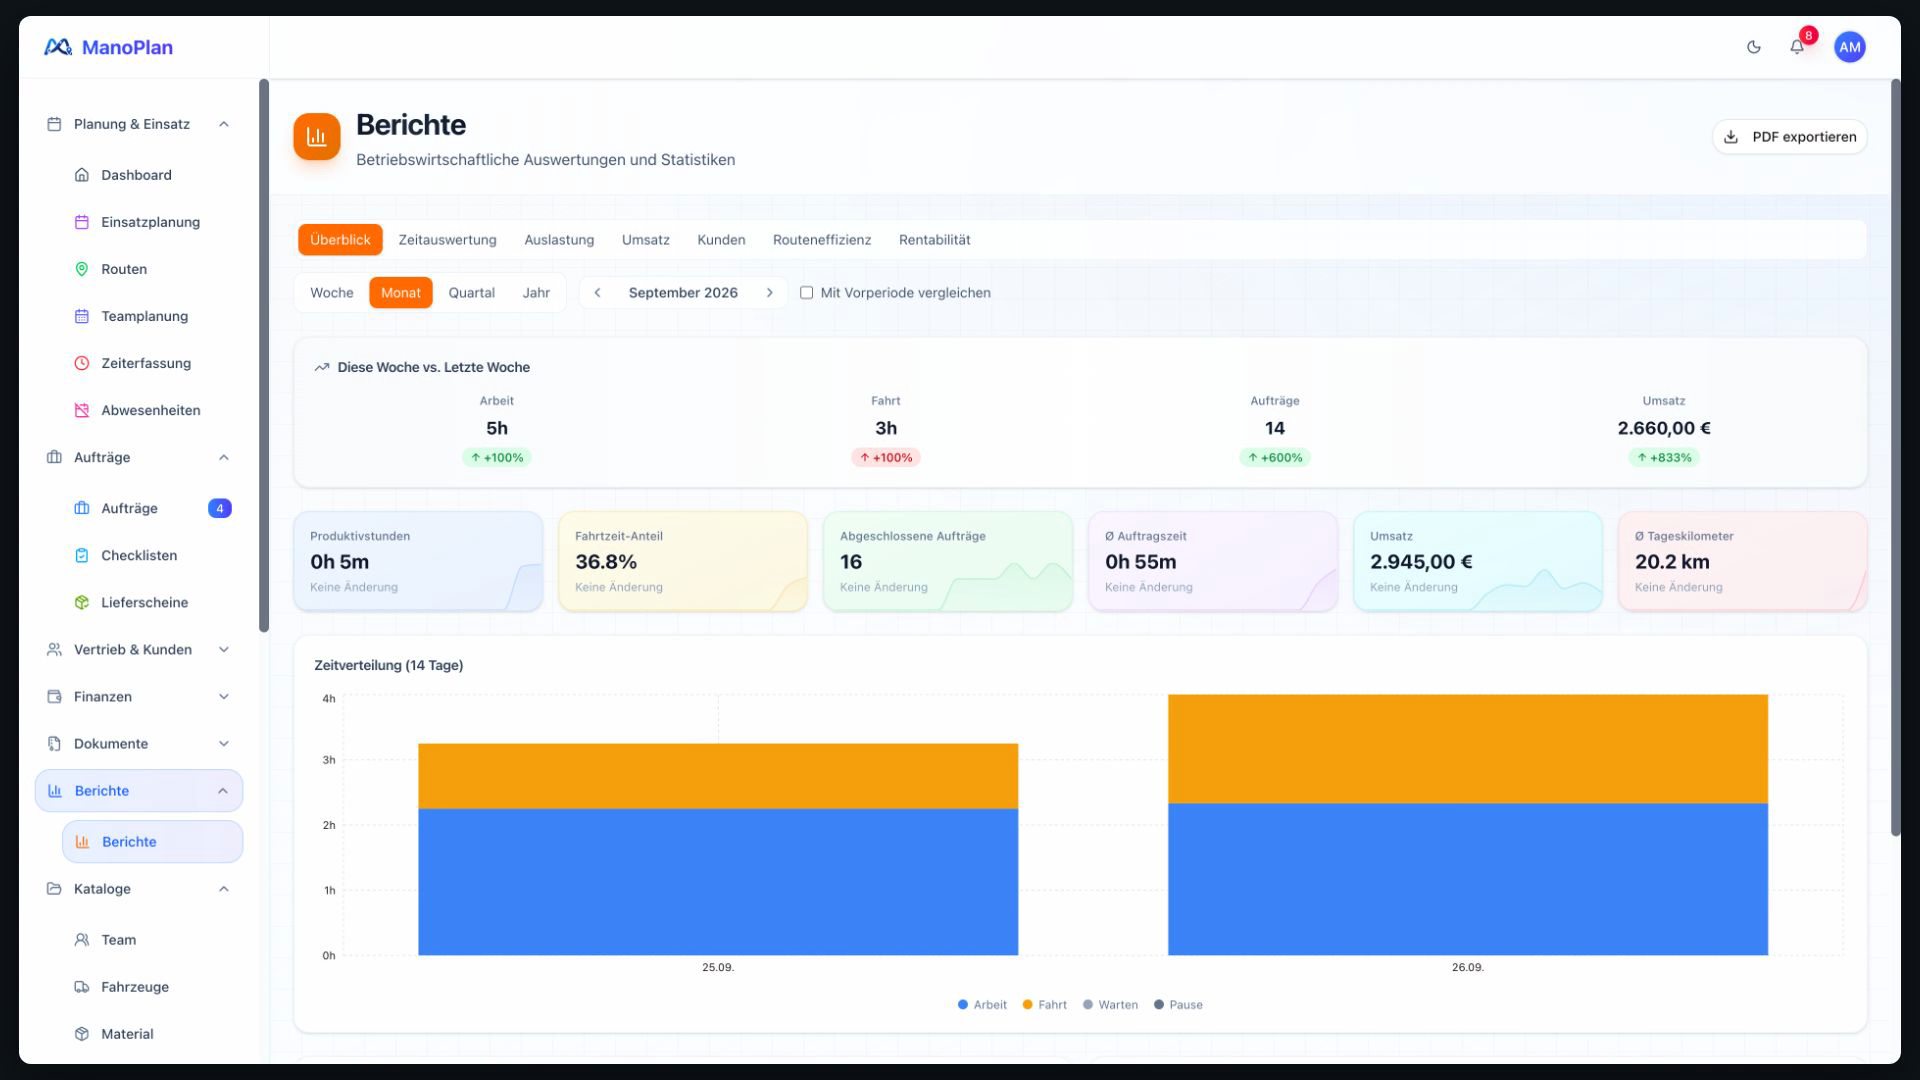Switch to Auslastung tab

click(x=559, y=240)
